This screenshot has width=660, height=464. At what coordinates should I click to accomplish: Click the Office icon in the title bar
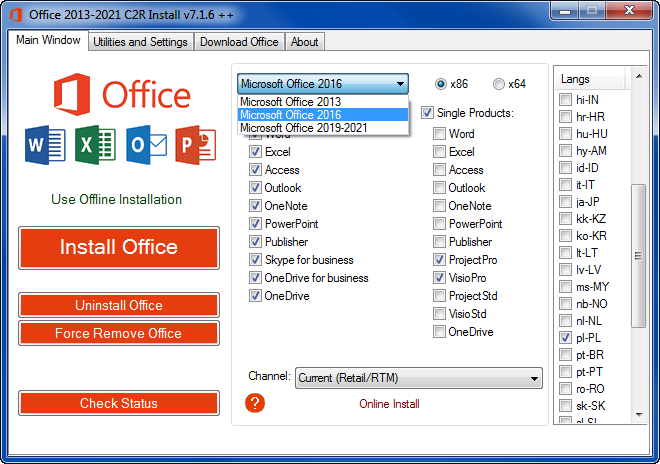click(16, 15)
